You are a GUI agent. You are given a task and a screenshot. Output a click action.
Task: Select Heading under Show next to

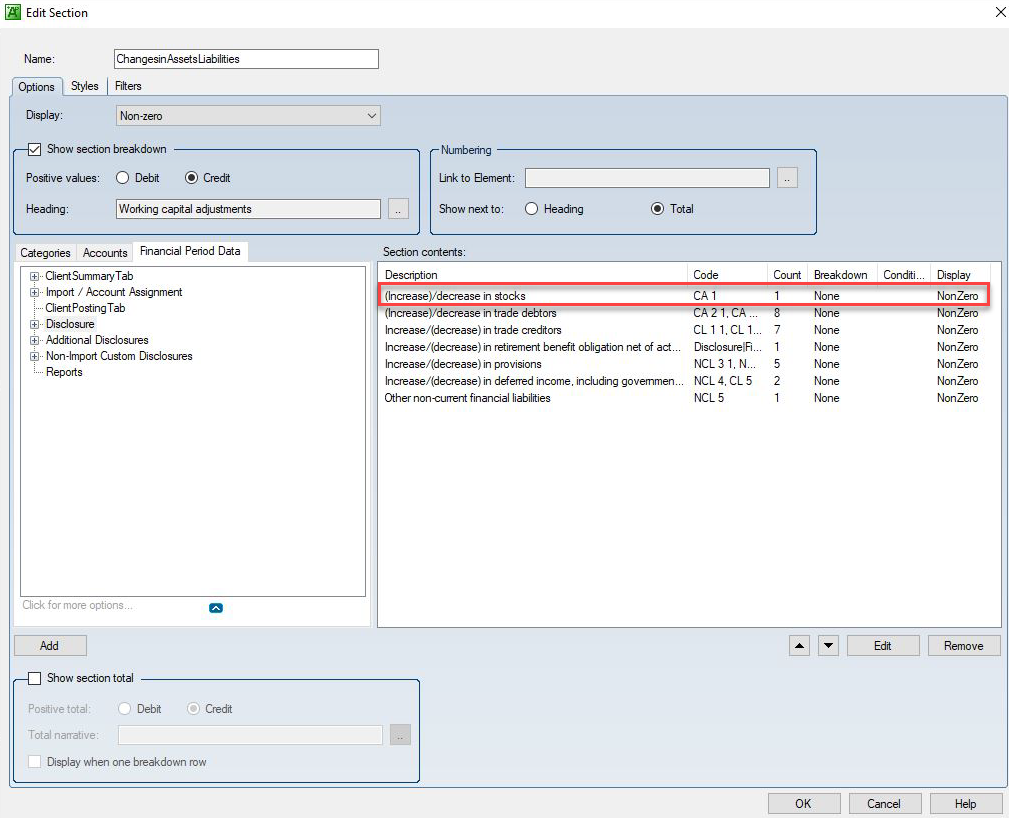531,208
